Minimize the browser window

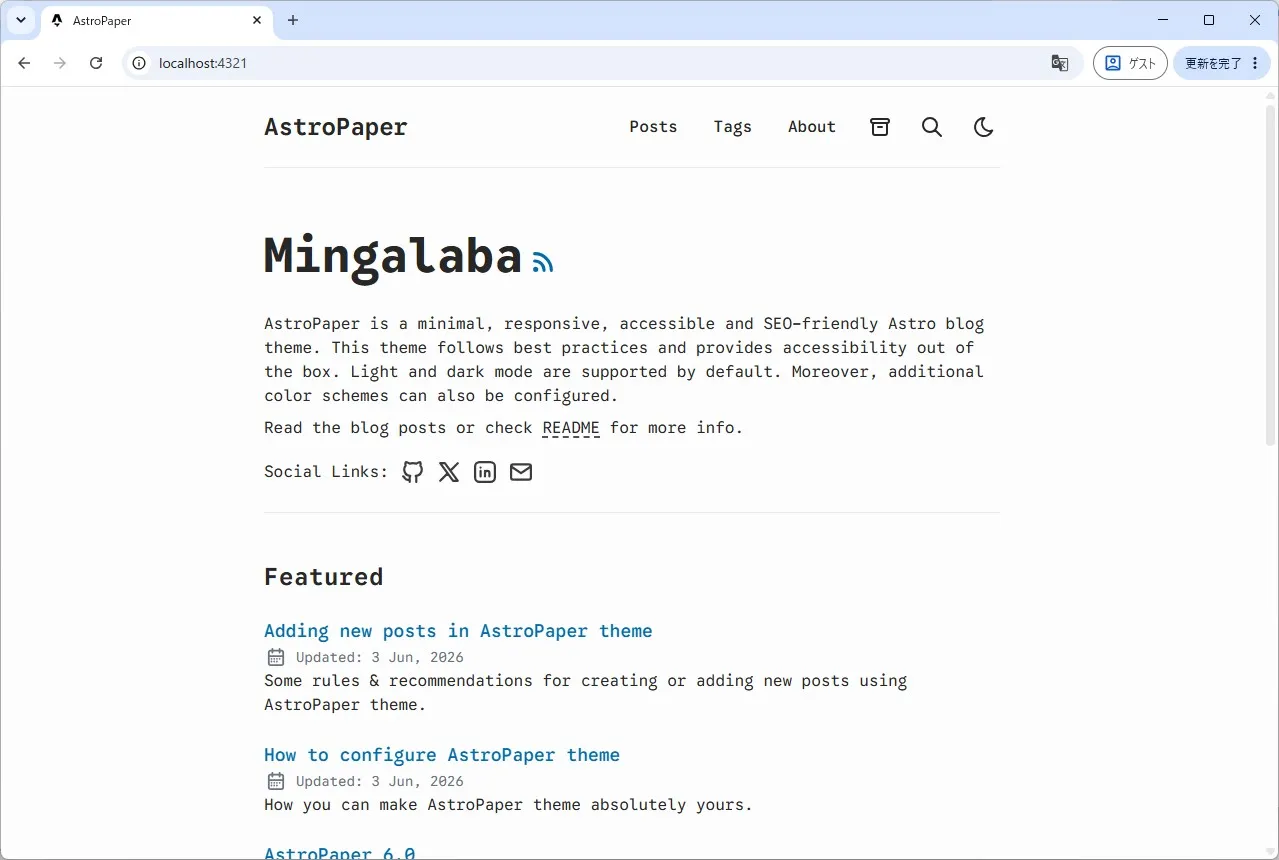[1163, 20]
